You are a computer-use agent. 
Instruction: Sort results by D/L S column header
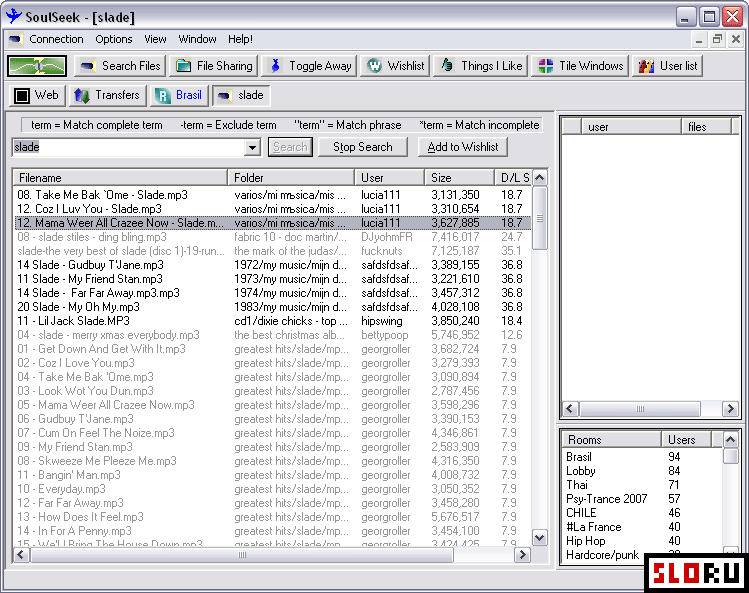tap(513, 178)
